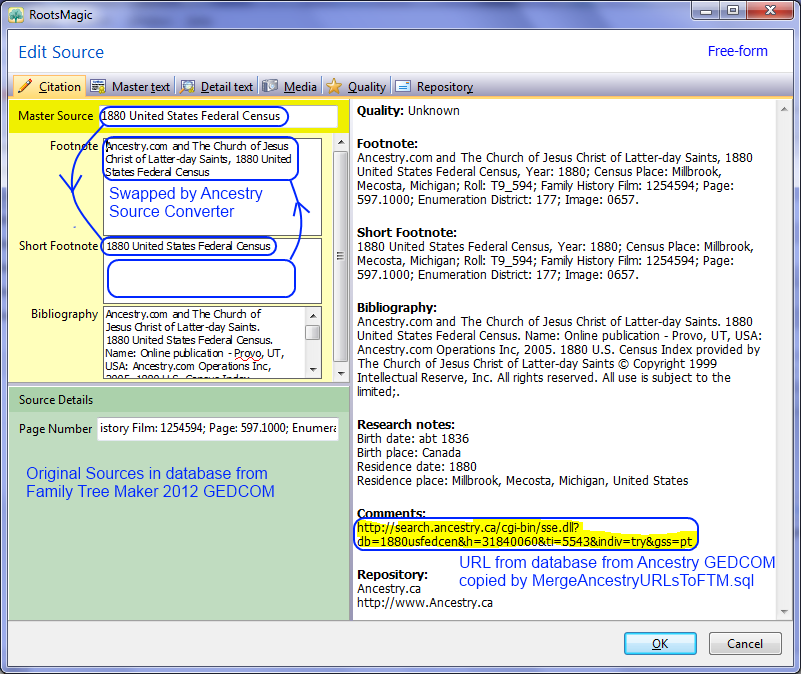This screenshot has height=674, width=801.
Task: Click the star icon for Quality
Action: (334, 86)
